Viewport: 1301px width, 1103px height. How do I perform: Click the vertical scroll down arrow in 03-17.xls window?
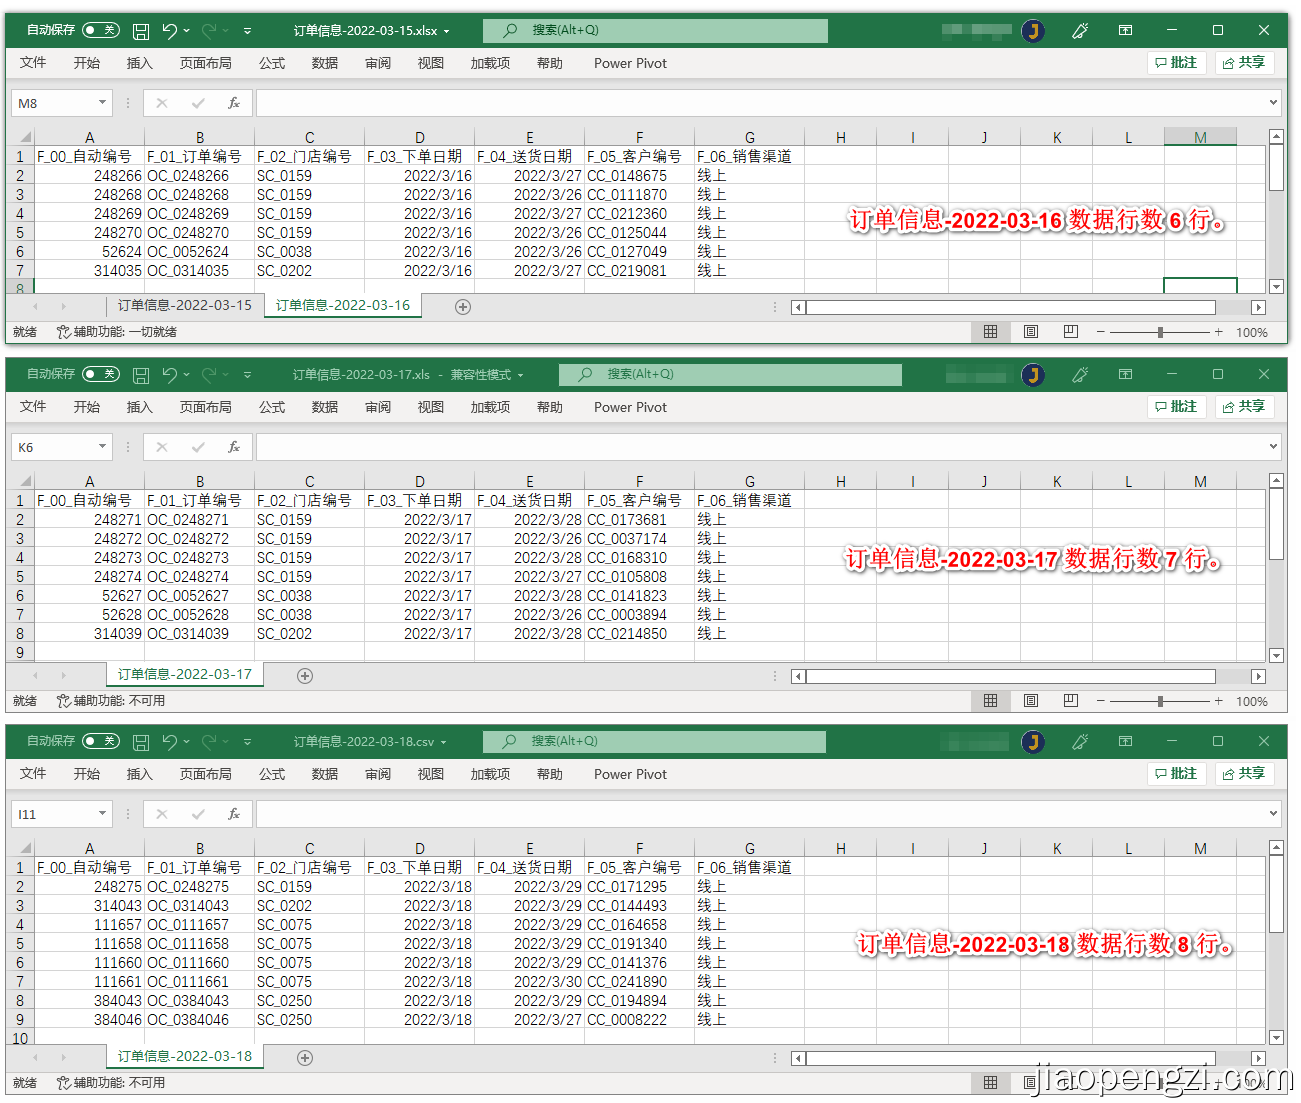pyautogui.click(x=1276, y=655)
